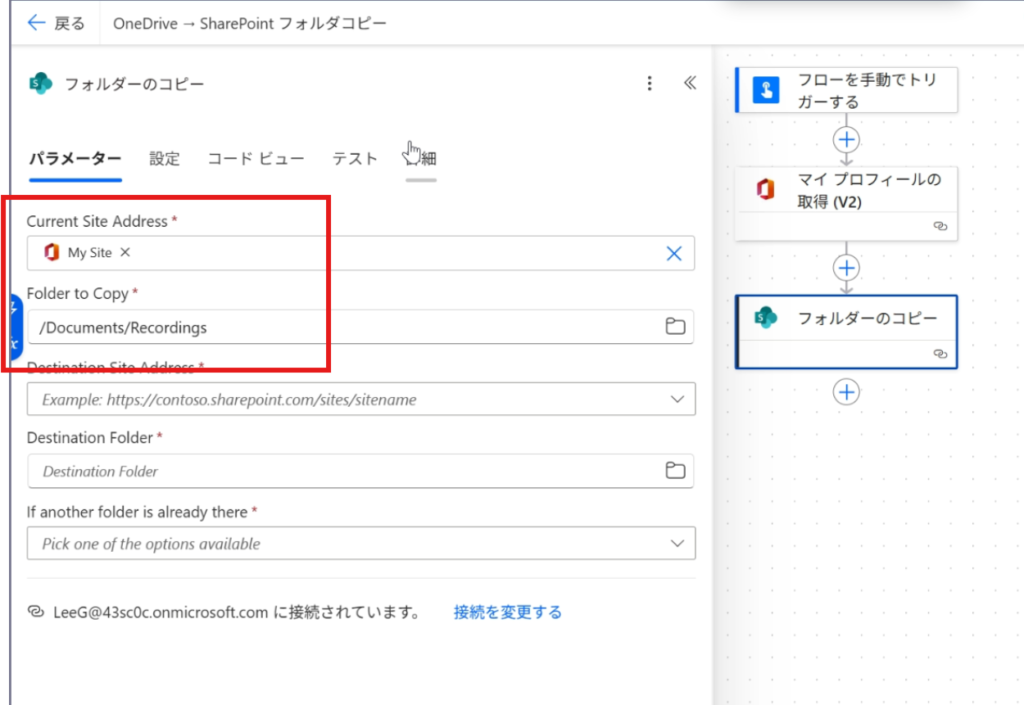Add step below the manual trigger card

click(x=846, y=139)
